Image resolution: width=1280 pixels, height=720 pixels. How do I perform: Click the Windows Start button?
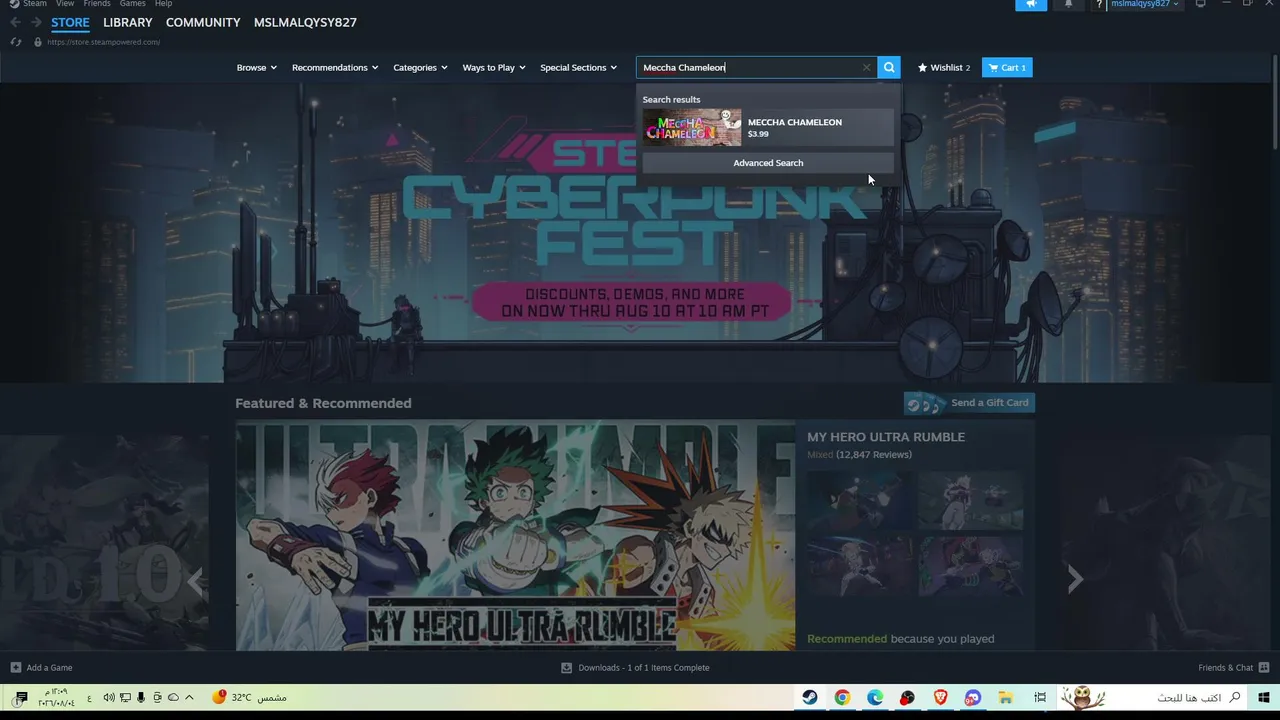pos(1263,697)
